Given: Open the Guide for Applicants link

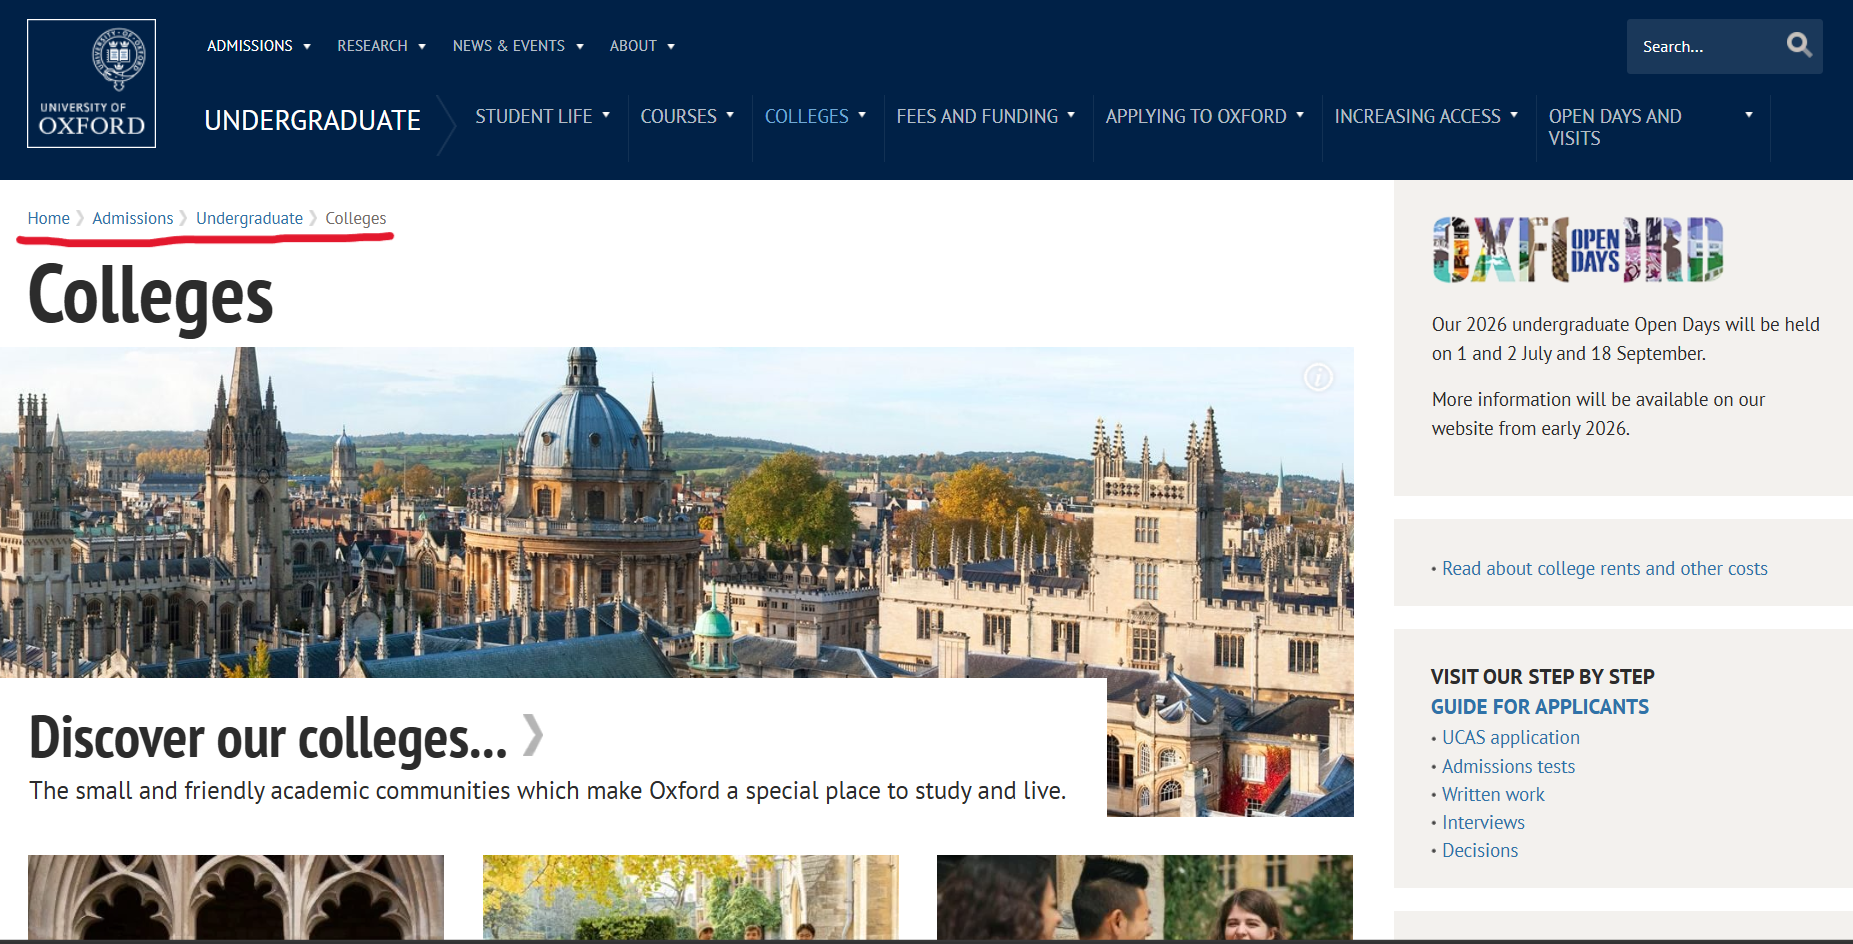Looking at the screenshot, I should pyautogui.click(x=1539, y=707).
